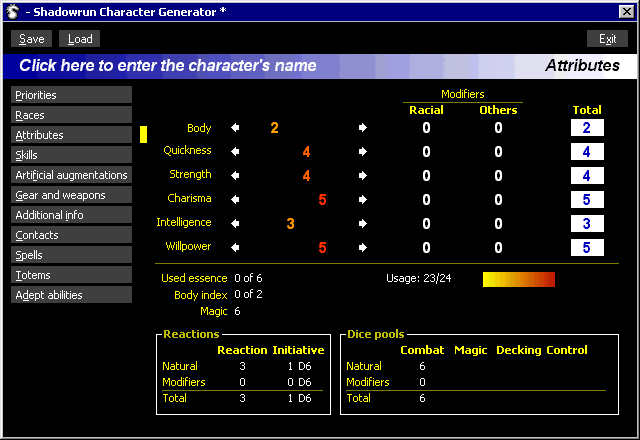Reduce Willpower with the left arrow

pos(235,247)
